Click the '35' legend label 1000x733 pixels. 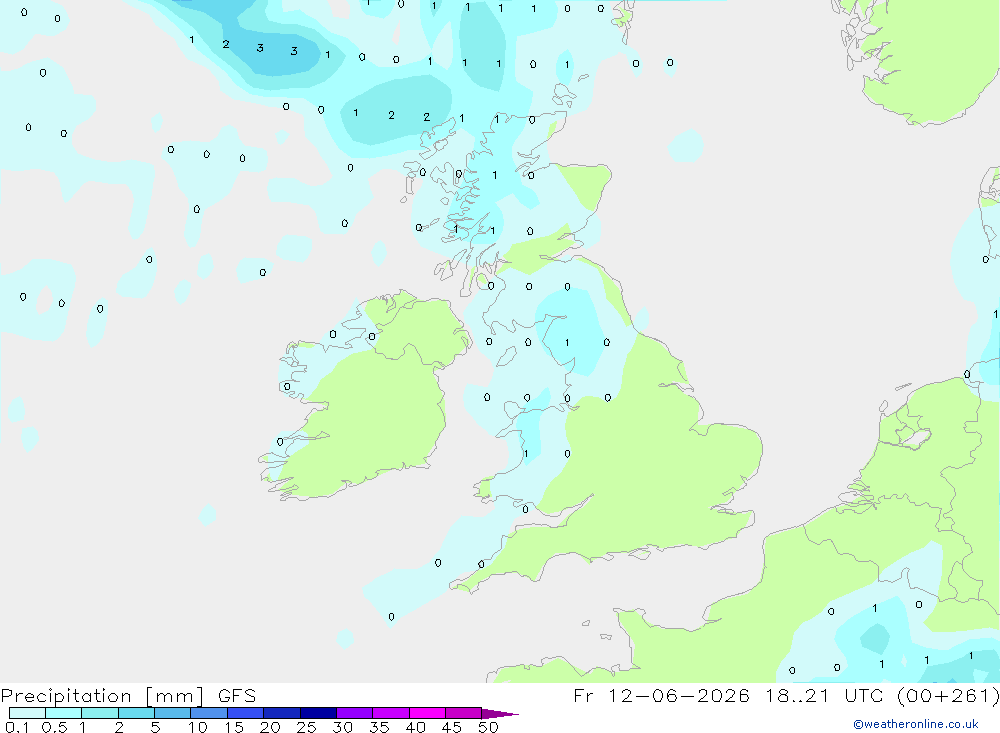(x=379, y=727)
